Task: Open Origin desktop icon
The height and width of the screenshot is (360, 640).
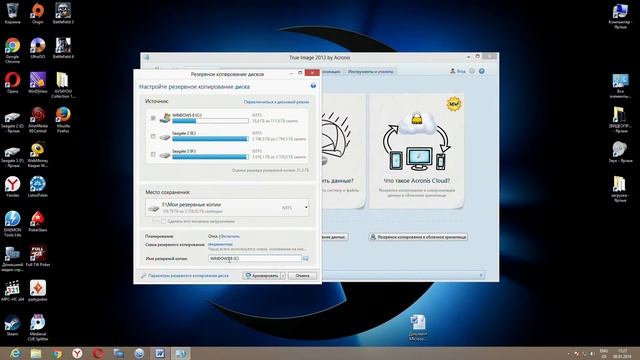Action: 38,13
